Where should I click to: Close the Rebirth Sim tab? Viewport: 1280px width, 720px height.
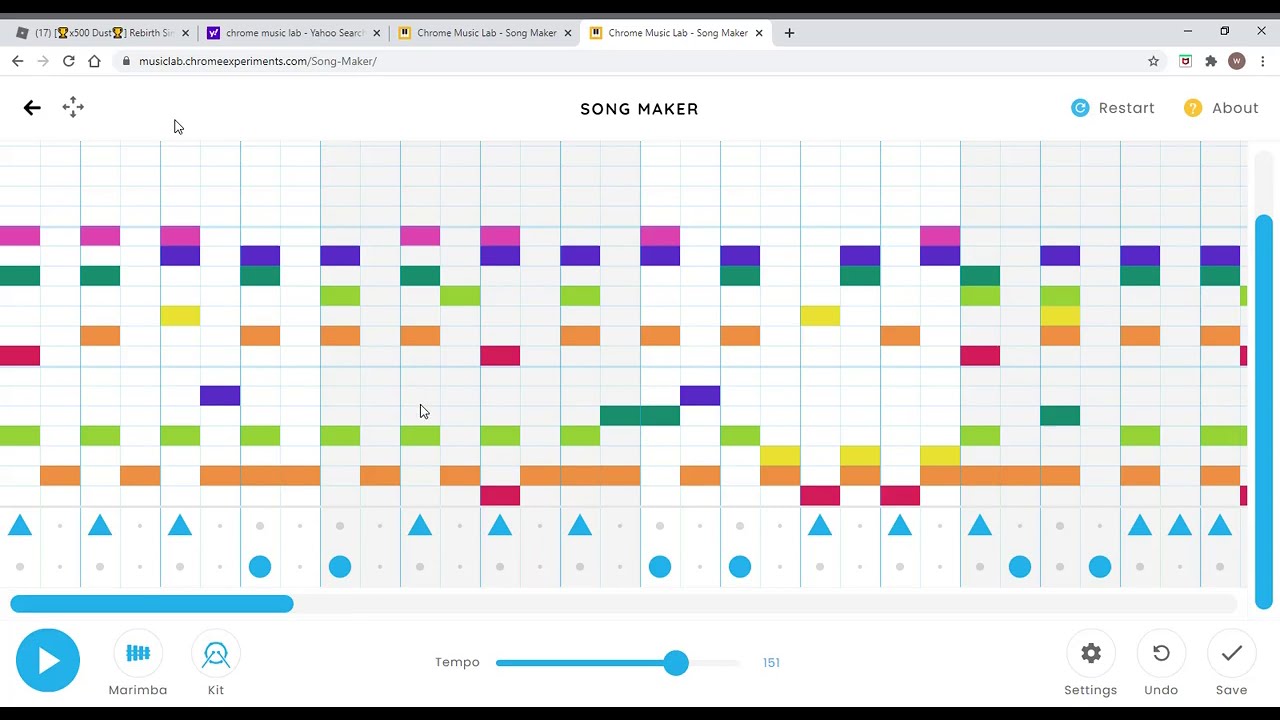[185, 33]
